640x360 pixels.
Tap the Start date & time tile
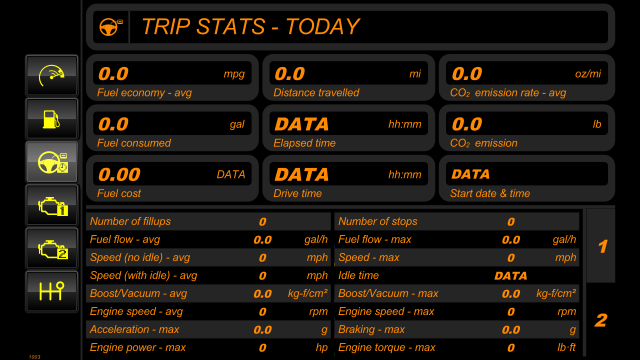click(527, 179)
